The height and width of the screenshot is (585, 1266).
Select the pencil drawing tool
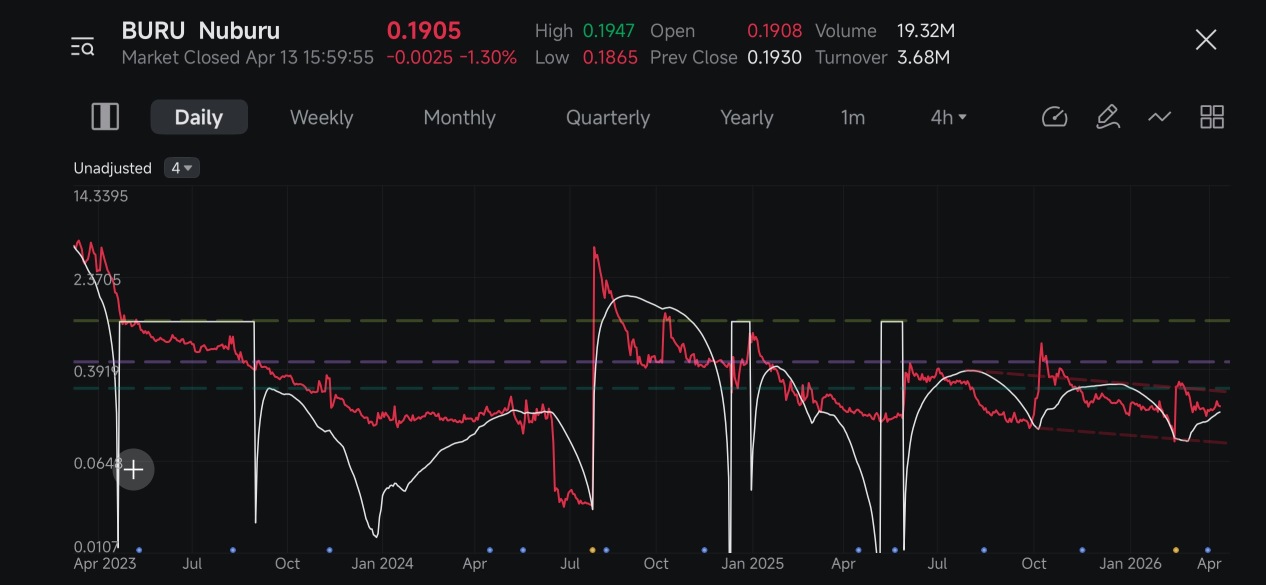[1107, 117]
